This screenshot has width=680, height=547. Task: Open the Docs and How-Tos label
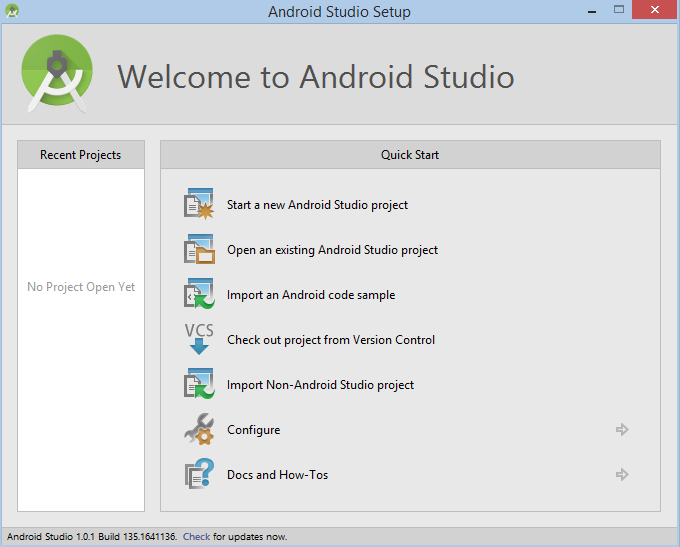(278, 475)
